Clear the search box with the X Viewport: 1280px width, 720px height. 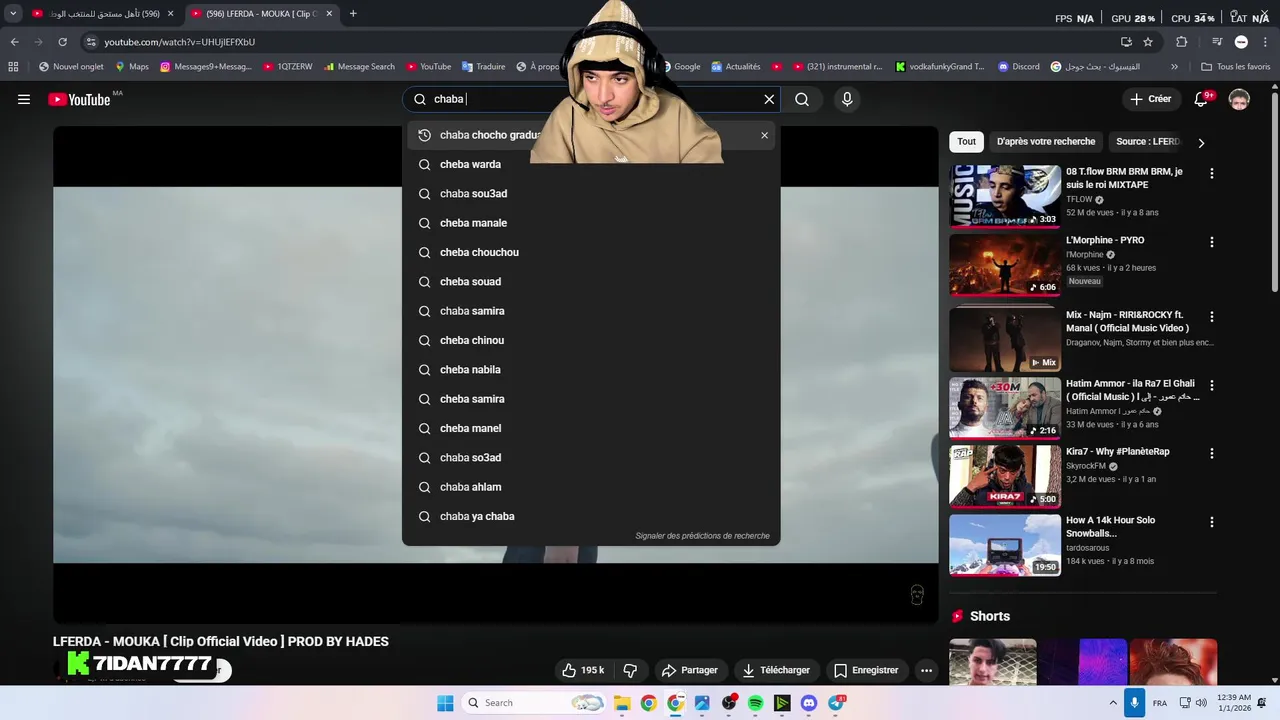tap(769, 99)
